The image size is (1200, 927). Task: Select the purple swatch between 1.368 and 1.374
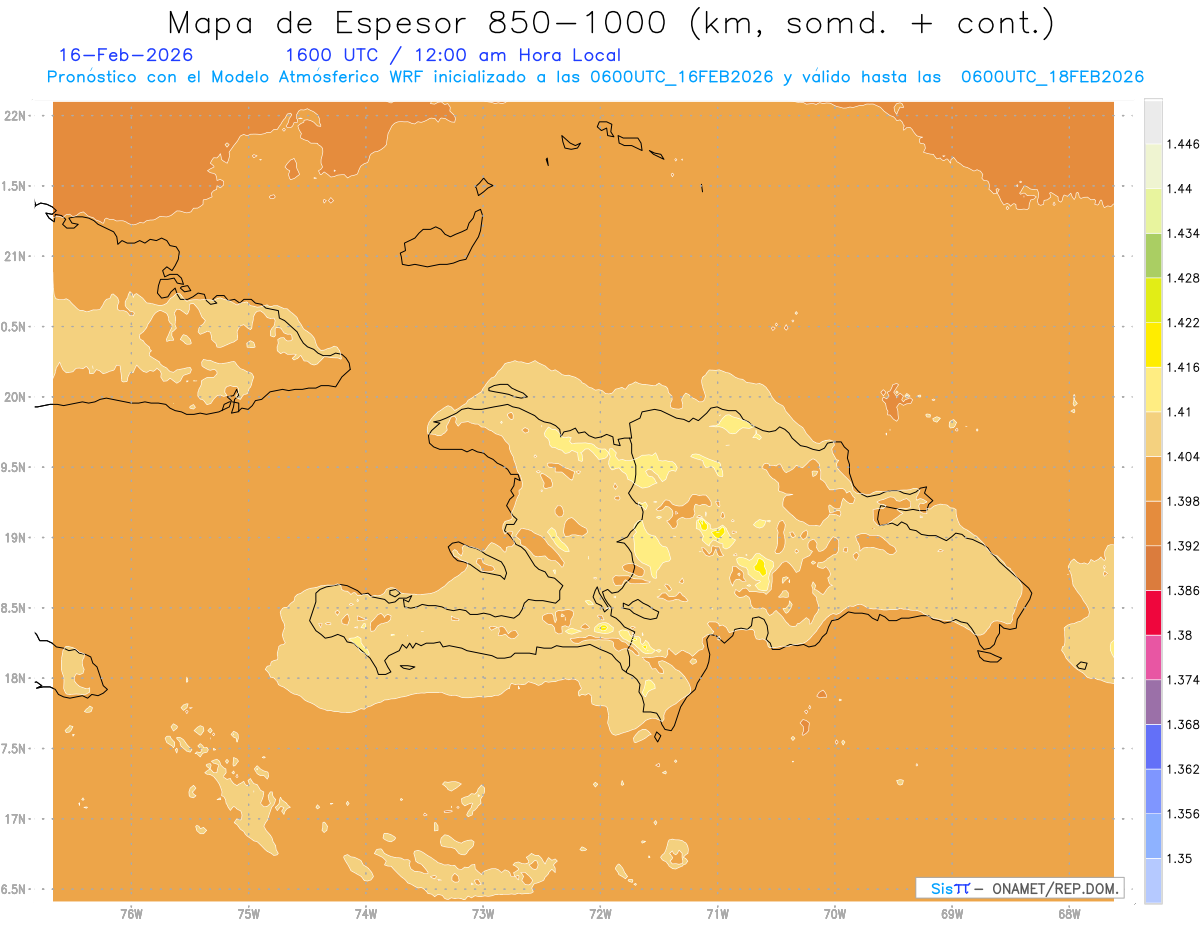coord(1153,701)
